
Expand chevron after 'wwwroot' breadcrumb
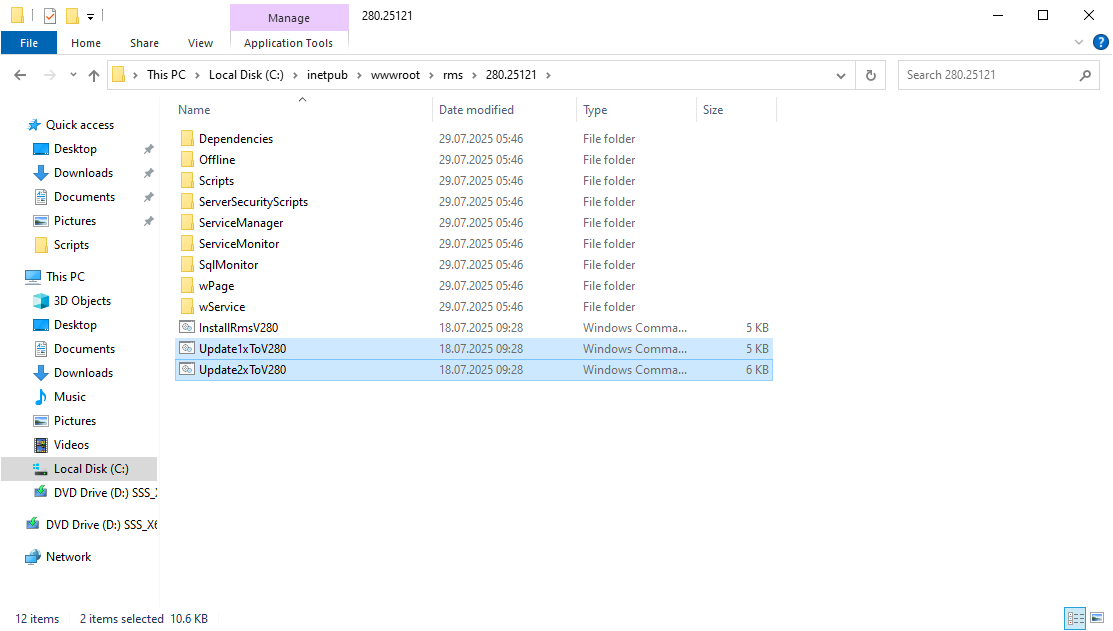431,75
